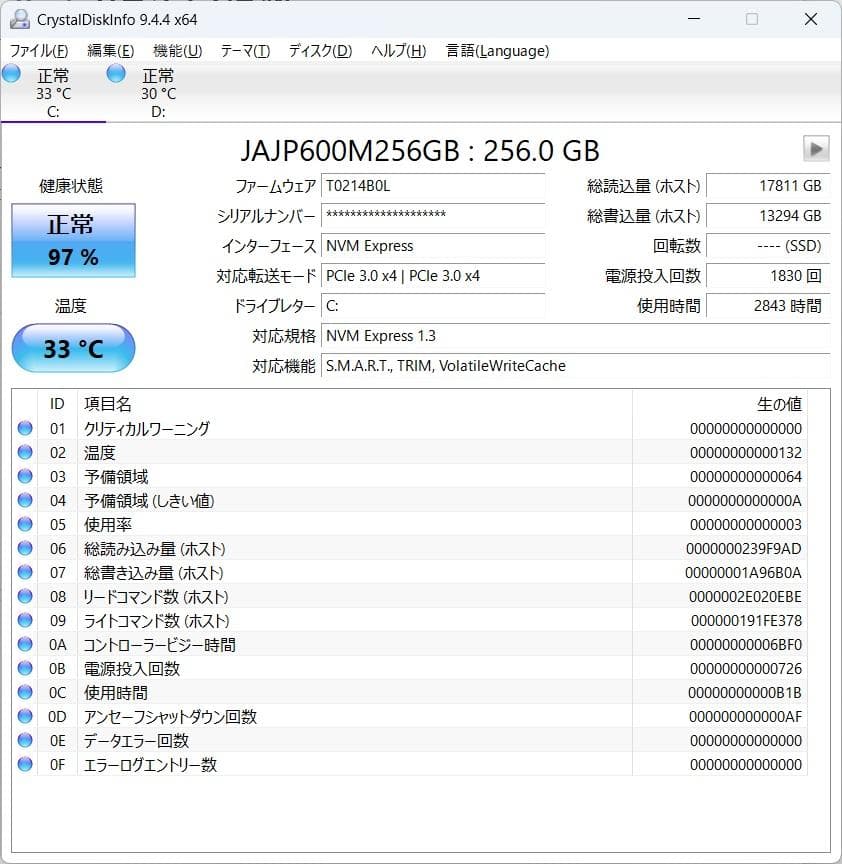The image size is (842, 864).
Task: Click the blue health circle above drive C:
Action: click(11, 72)
